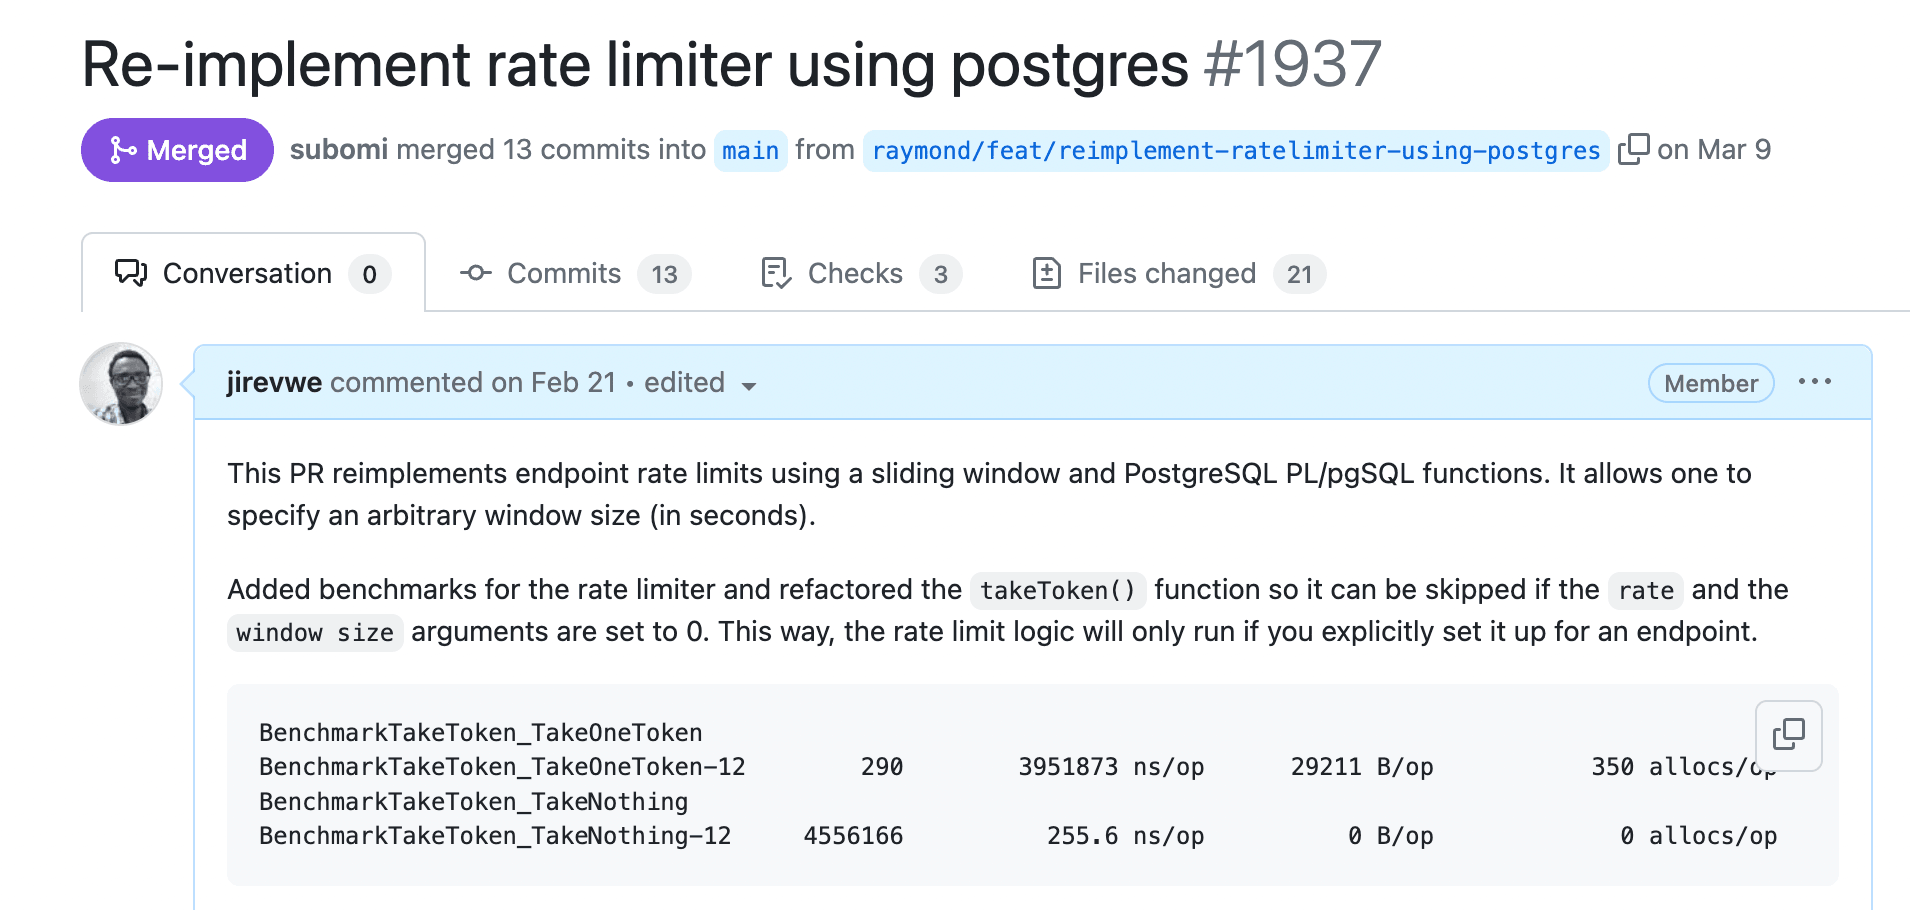Click the Checks checklist icon
The height and width of the screenshot is (910, 1910).
[x=775, y=272]
